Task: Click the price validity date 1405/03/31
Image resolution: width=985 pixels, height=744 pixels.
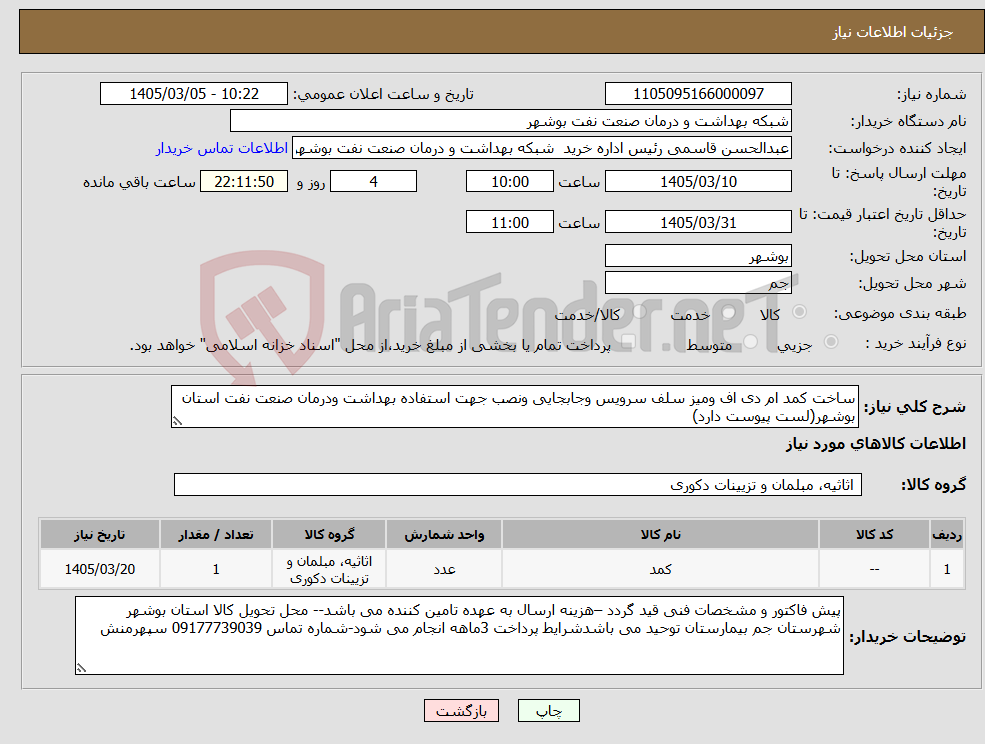Action: (x=698, y=222)
